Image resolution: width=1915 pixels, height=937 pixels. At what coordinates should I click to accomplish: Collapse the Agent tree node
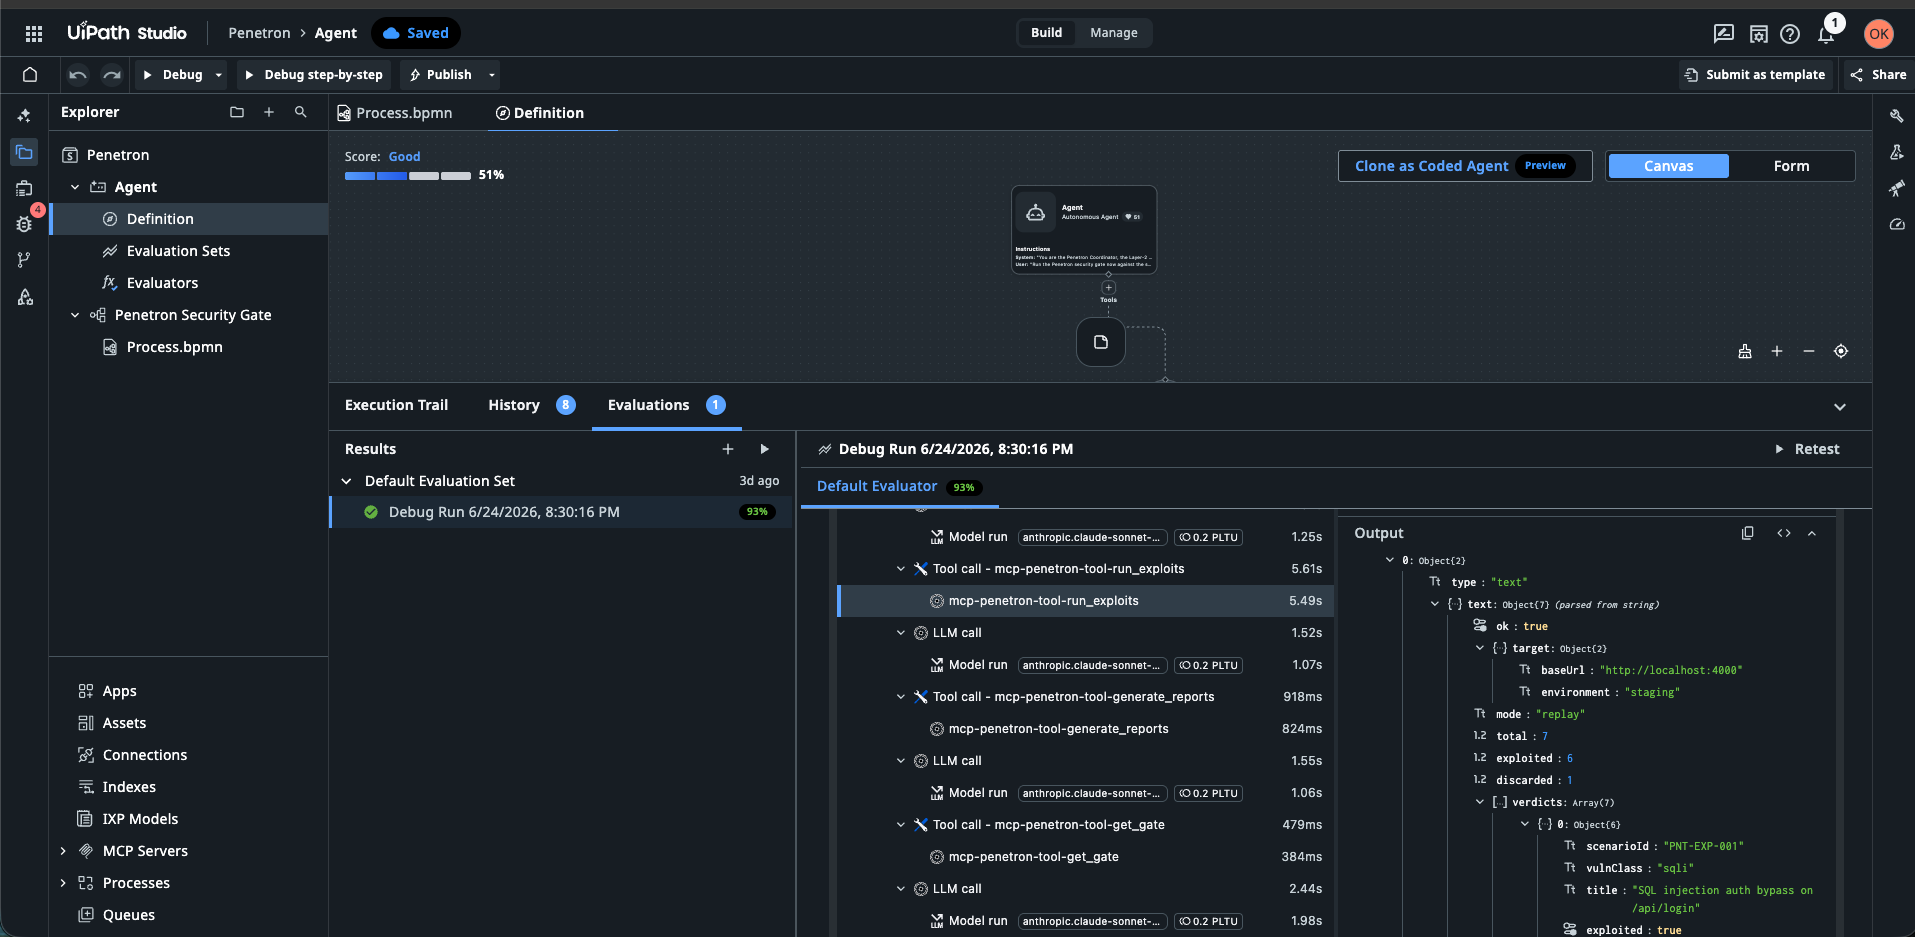75,187
